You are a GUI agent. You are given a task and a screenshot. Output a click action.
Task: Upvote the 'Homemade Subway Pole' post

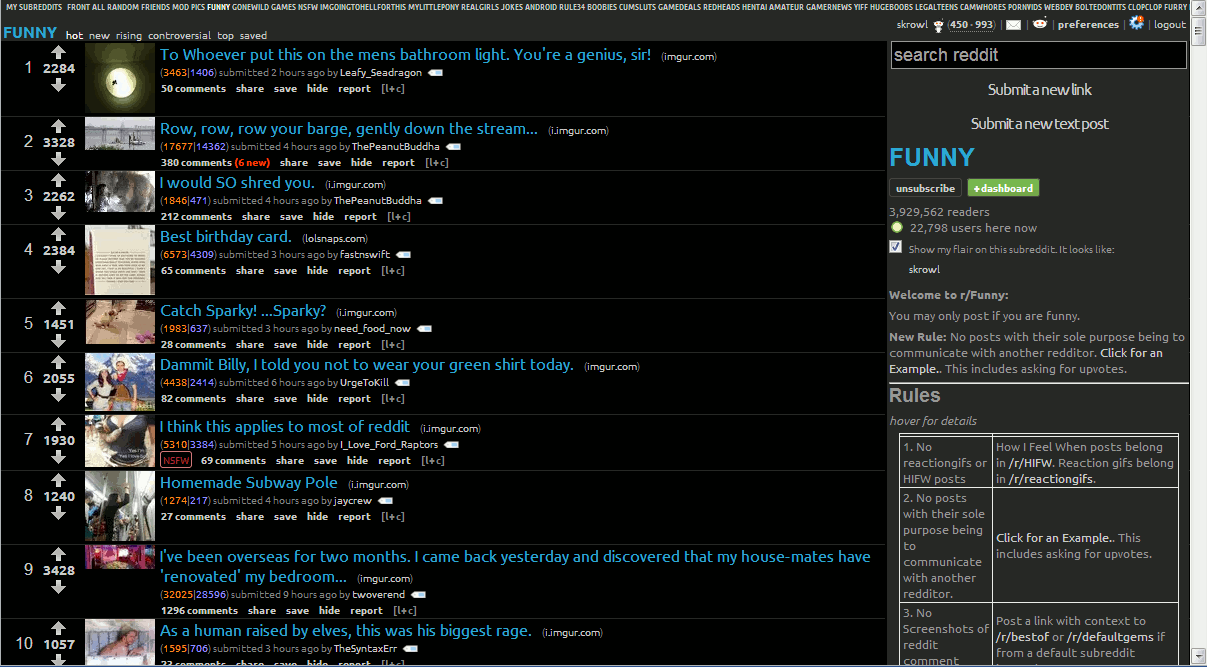click(x=58, y=478)
